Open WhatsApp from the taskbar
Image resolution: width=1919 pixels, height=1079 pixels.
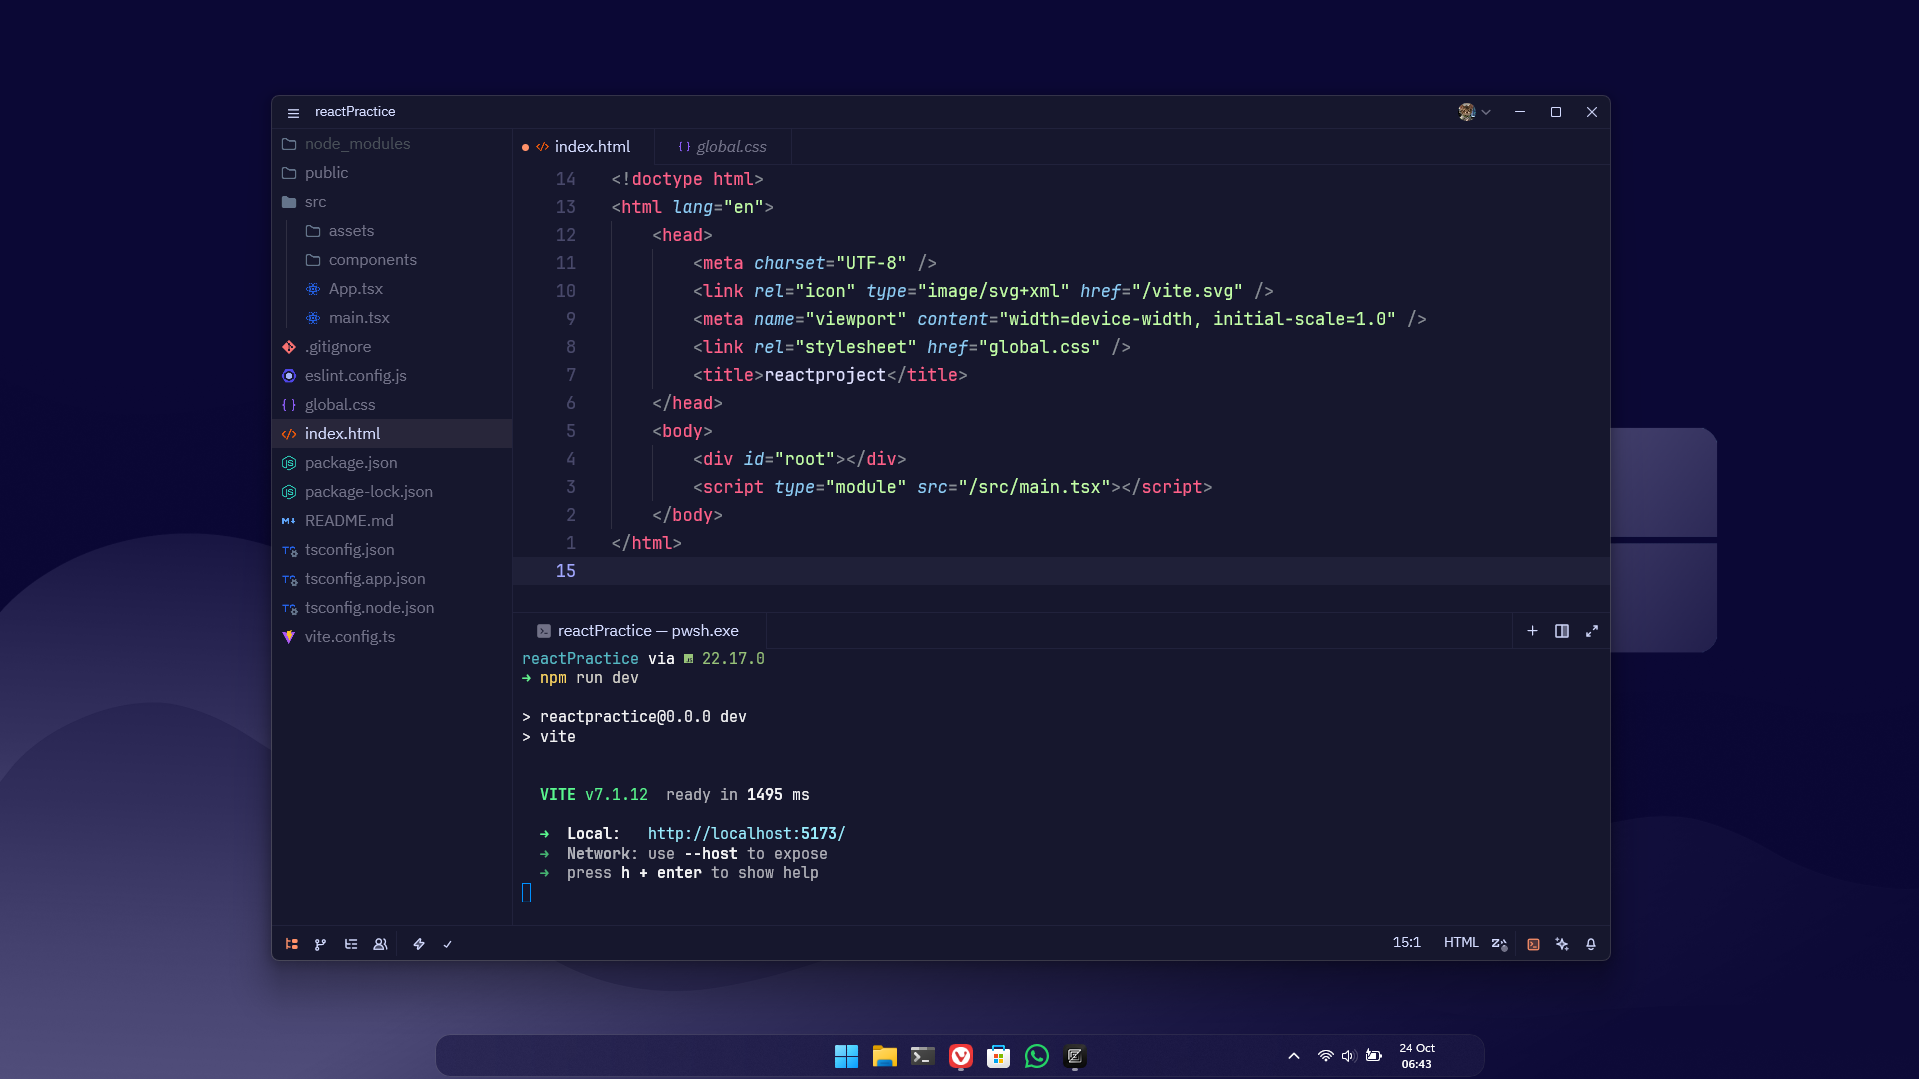pyautogui.click(x=1036, y=1056)
